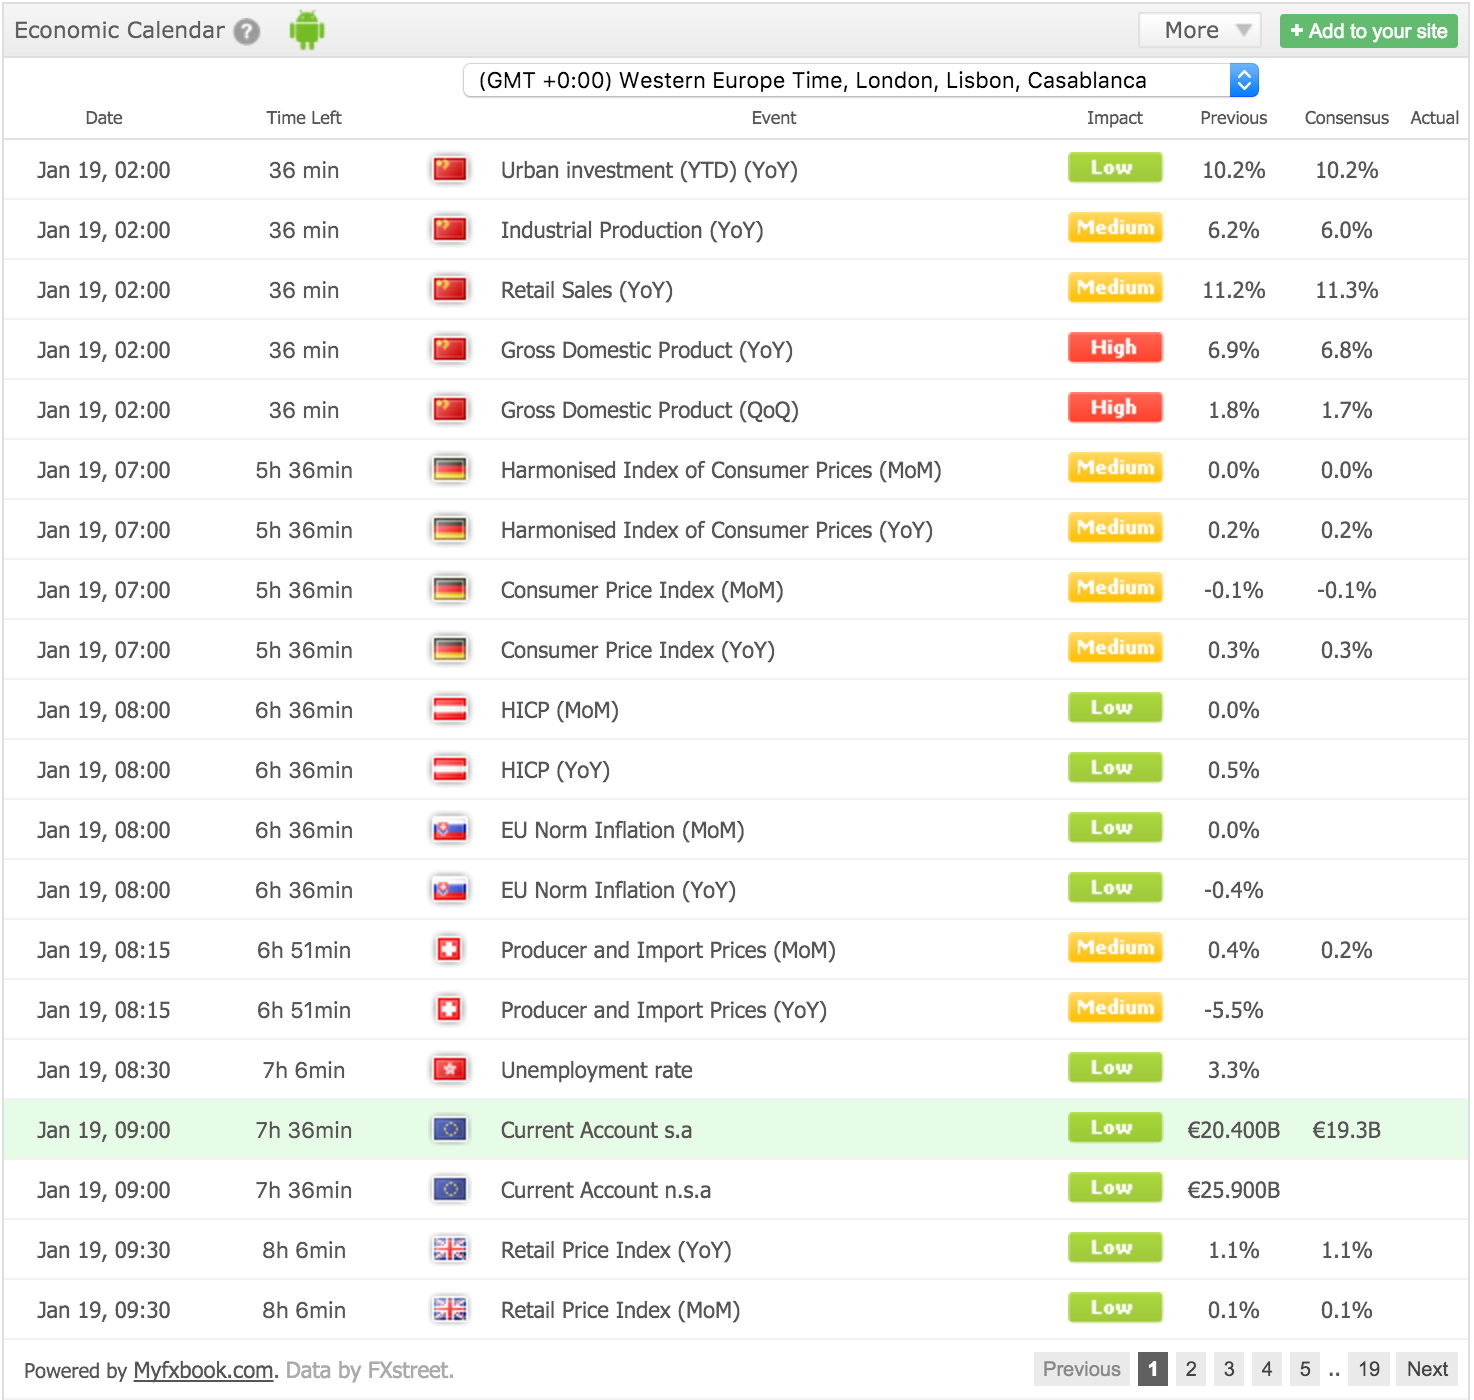1474x1400 pixels.
Task: Go to page 2 of calendar
Action: tap(1191, 1369)
